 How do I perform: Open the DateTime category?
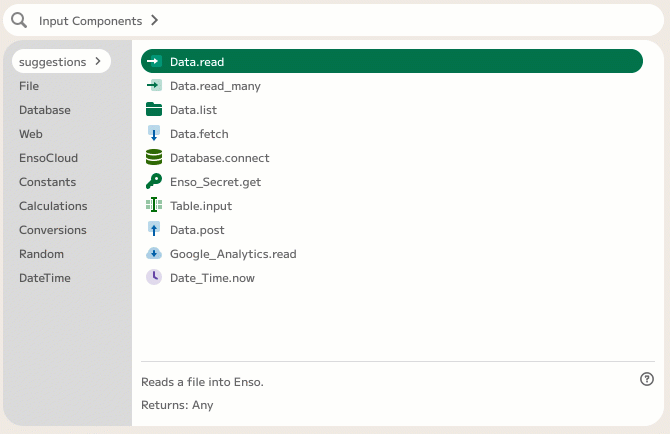45,278
